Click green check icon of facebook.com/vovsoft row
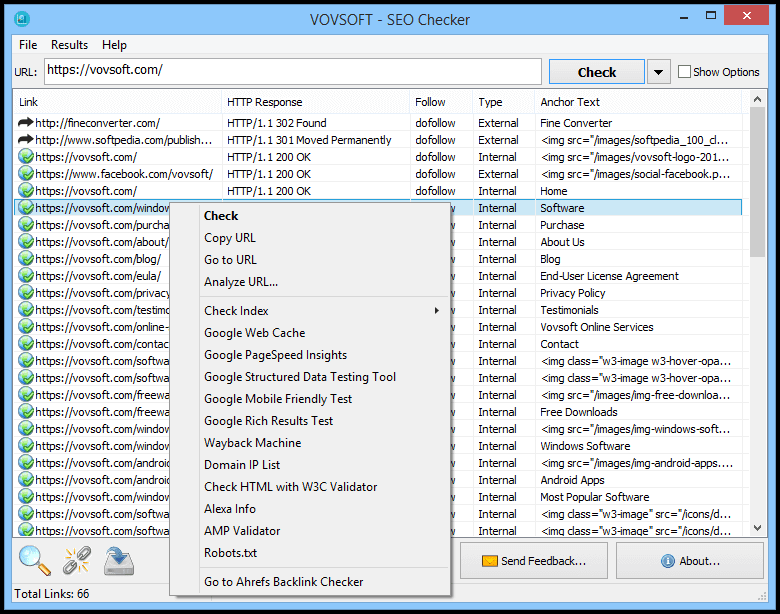The height and width of the screenshot is (614, 780). pyautogui.click(x=25, y=174)
